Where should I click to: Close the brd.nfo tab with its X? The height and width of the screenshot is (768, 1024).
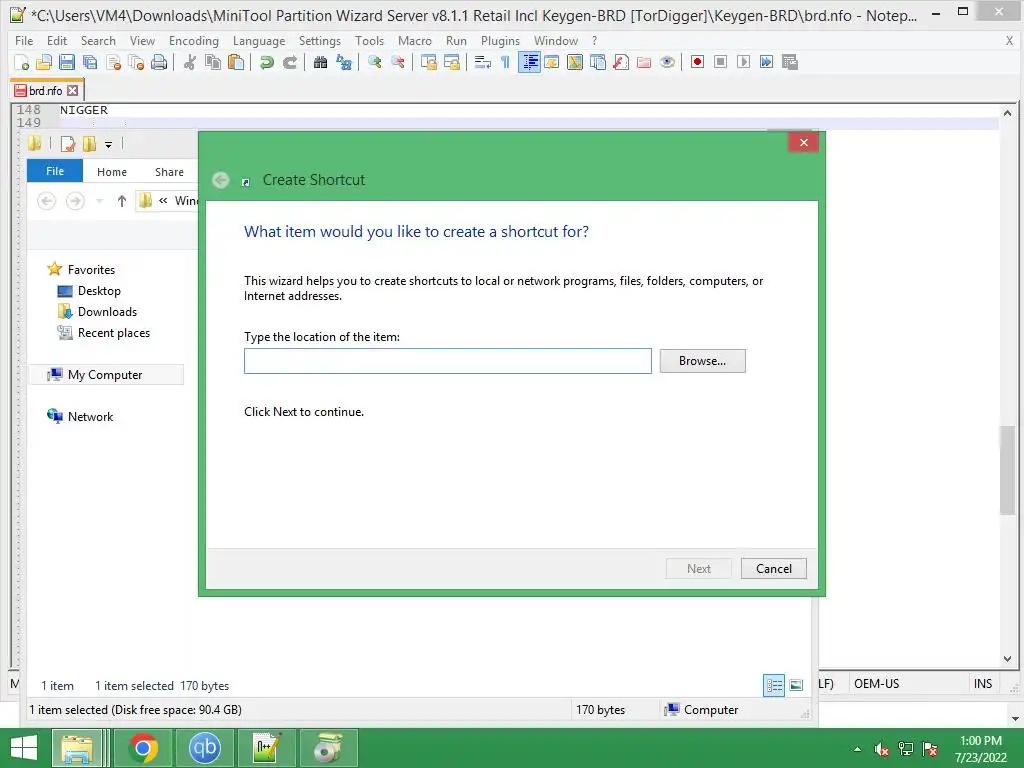click(72, 91)
